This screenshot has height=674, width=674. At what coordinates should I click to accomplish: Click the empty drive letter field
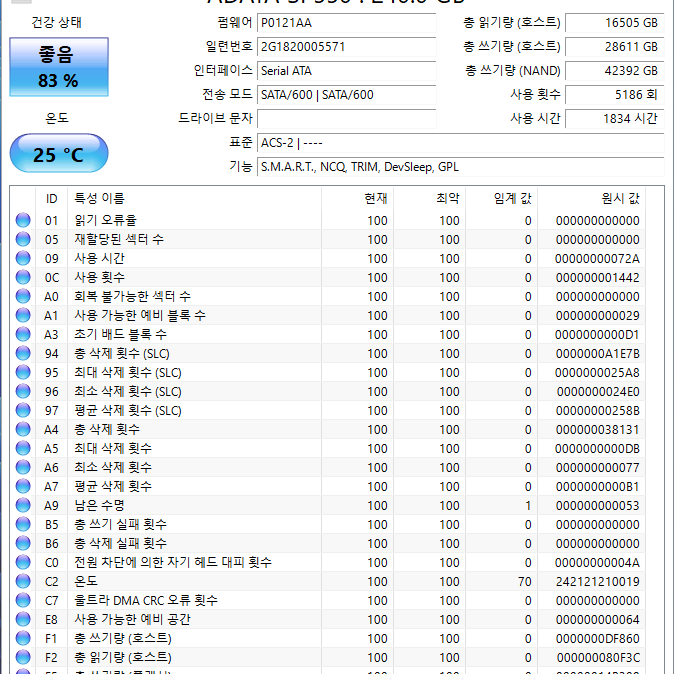(x=346, y=119)
